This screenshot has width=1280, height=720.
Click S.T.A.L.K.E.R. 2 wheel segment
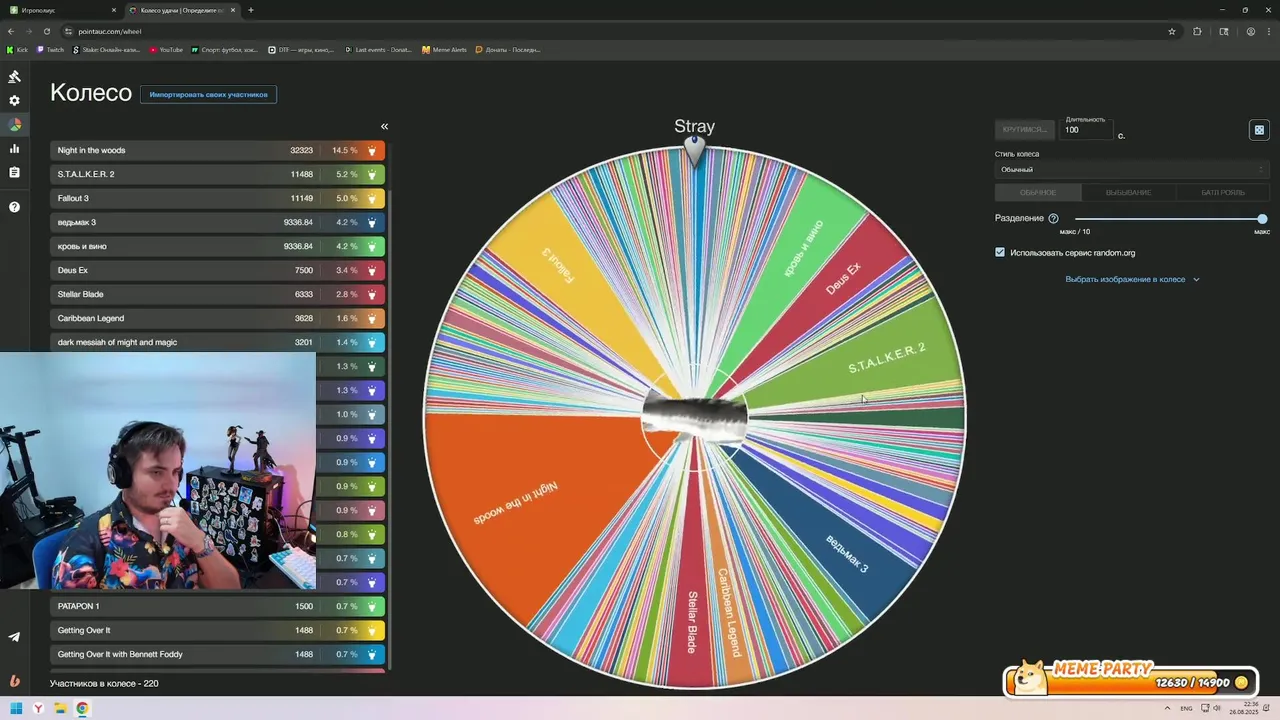[x=870, y=360]
